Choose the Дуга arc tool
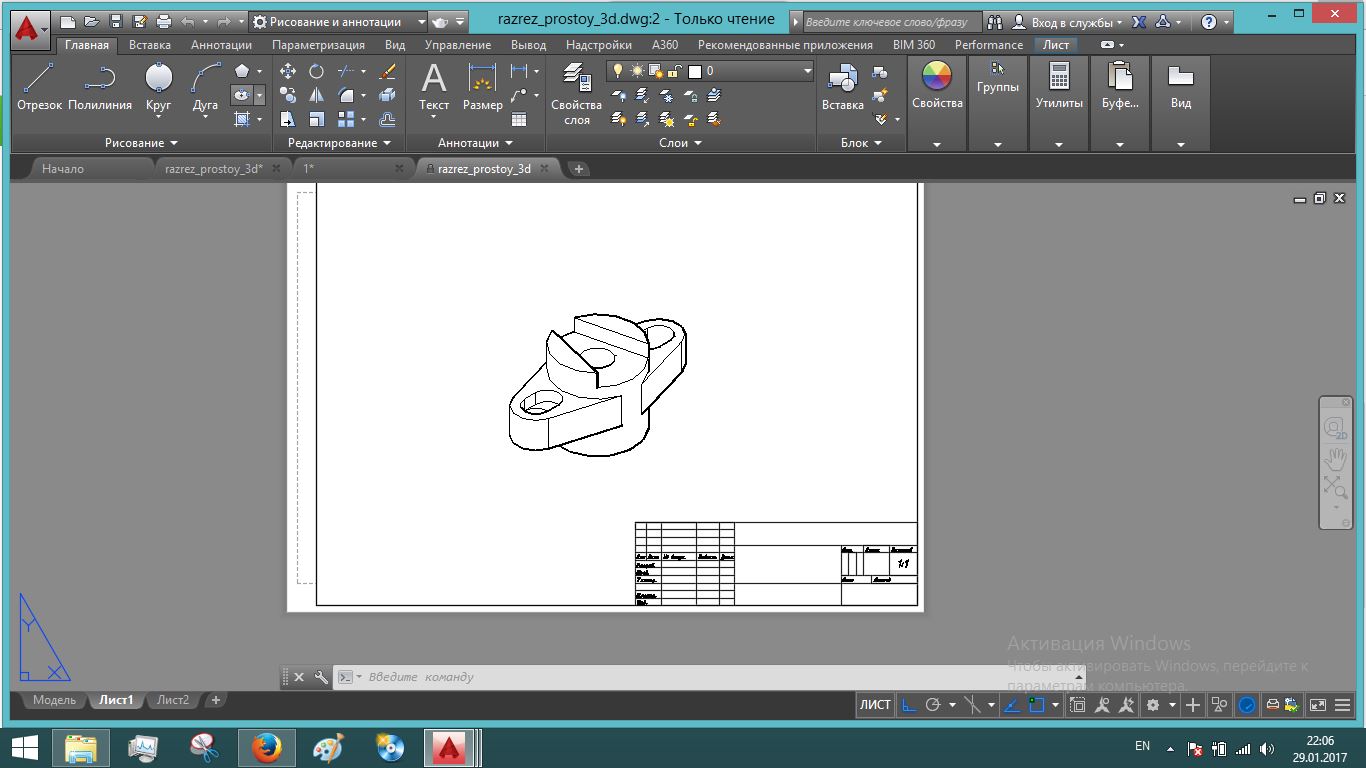 [x=205, y=87]
